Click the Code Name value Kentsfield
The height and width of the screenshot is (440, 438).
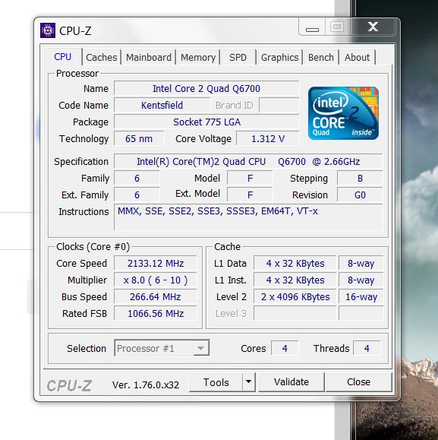(x=162, y=105)
